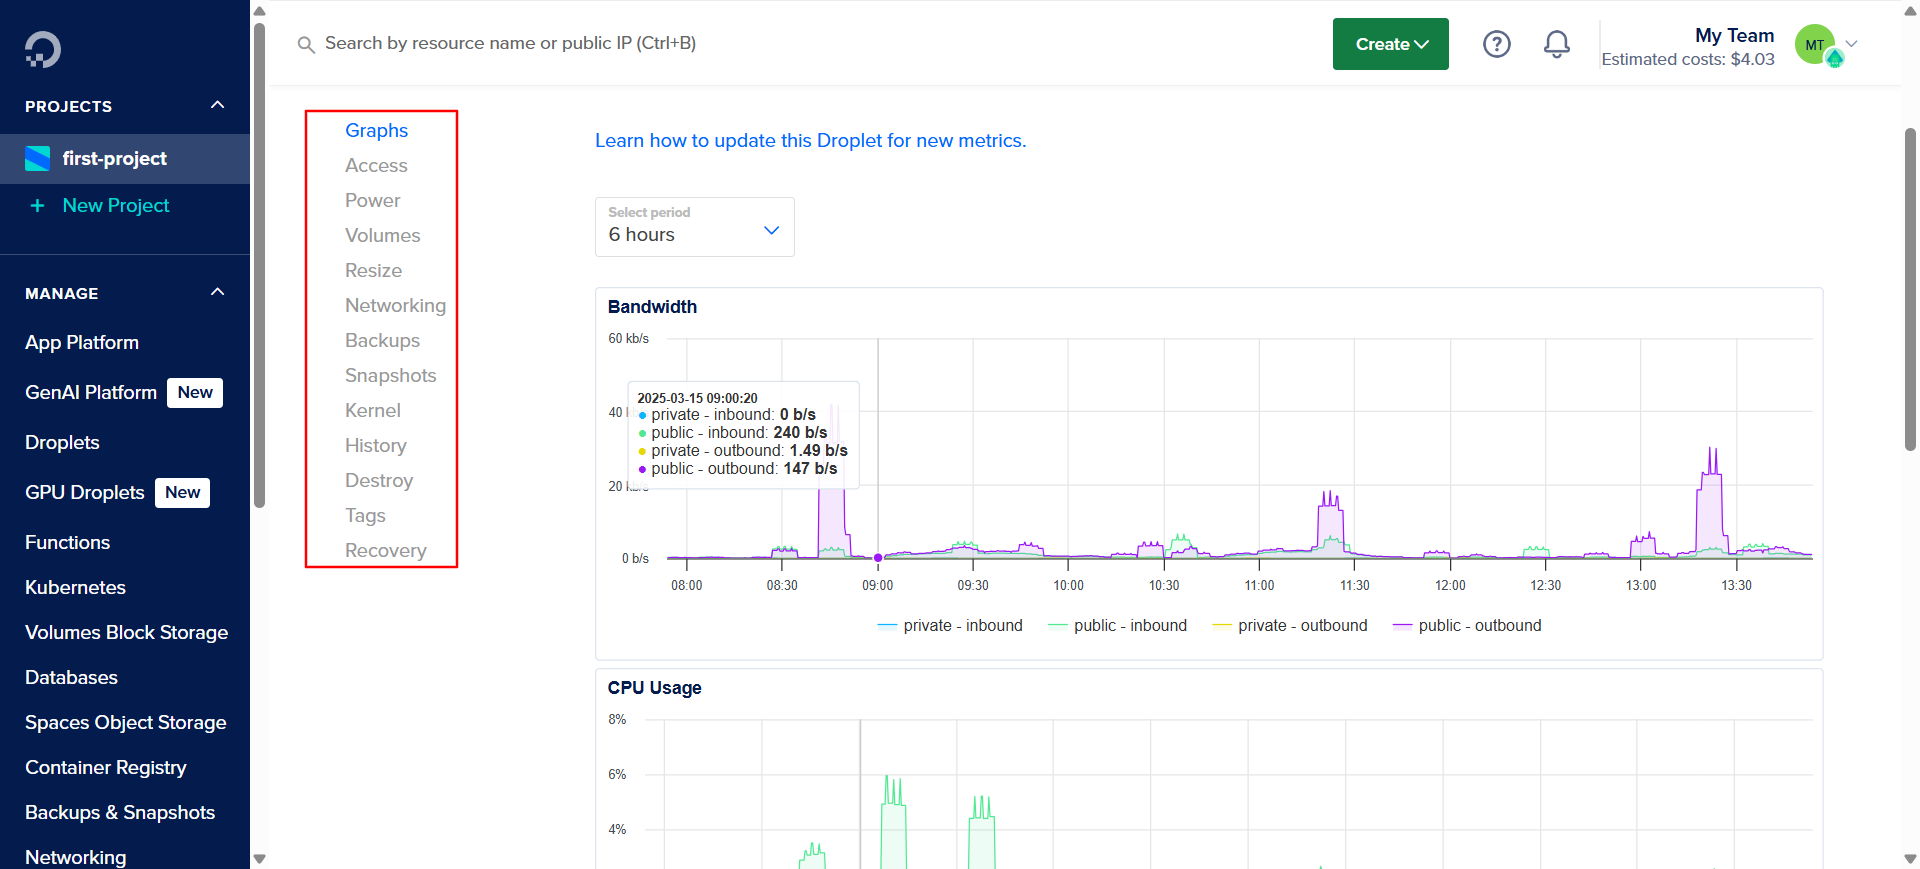Go to Volumes Block Storage
The image size is (1920, 869).
click(x=126, y=632)
